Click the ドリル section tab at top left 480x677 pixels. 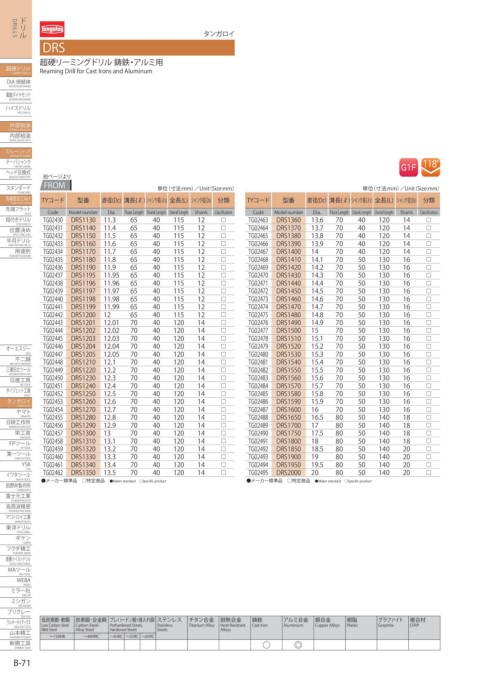(x=16, y=29)
